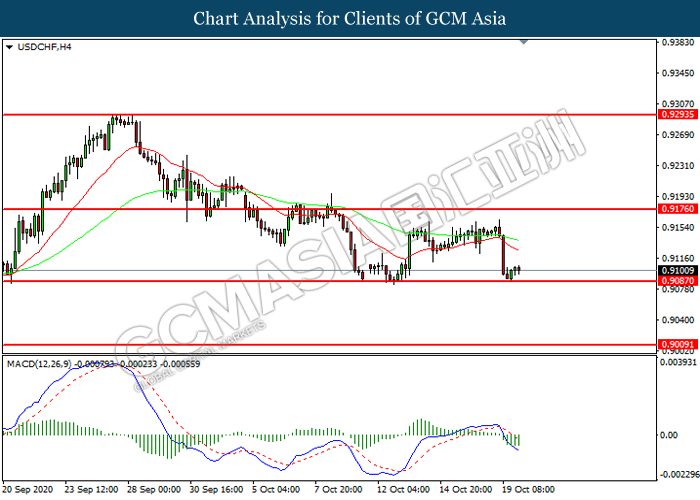Click the 7 Oct 20:00 time label
Screen dimensions: 700x500
[338, 489]
